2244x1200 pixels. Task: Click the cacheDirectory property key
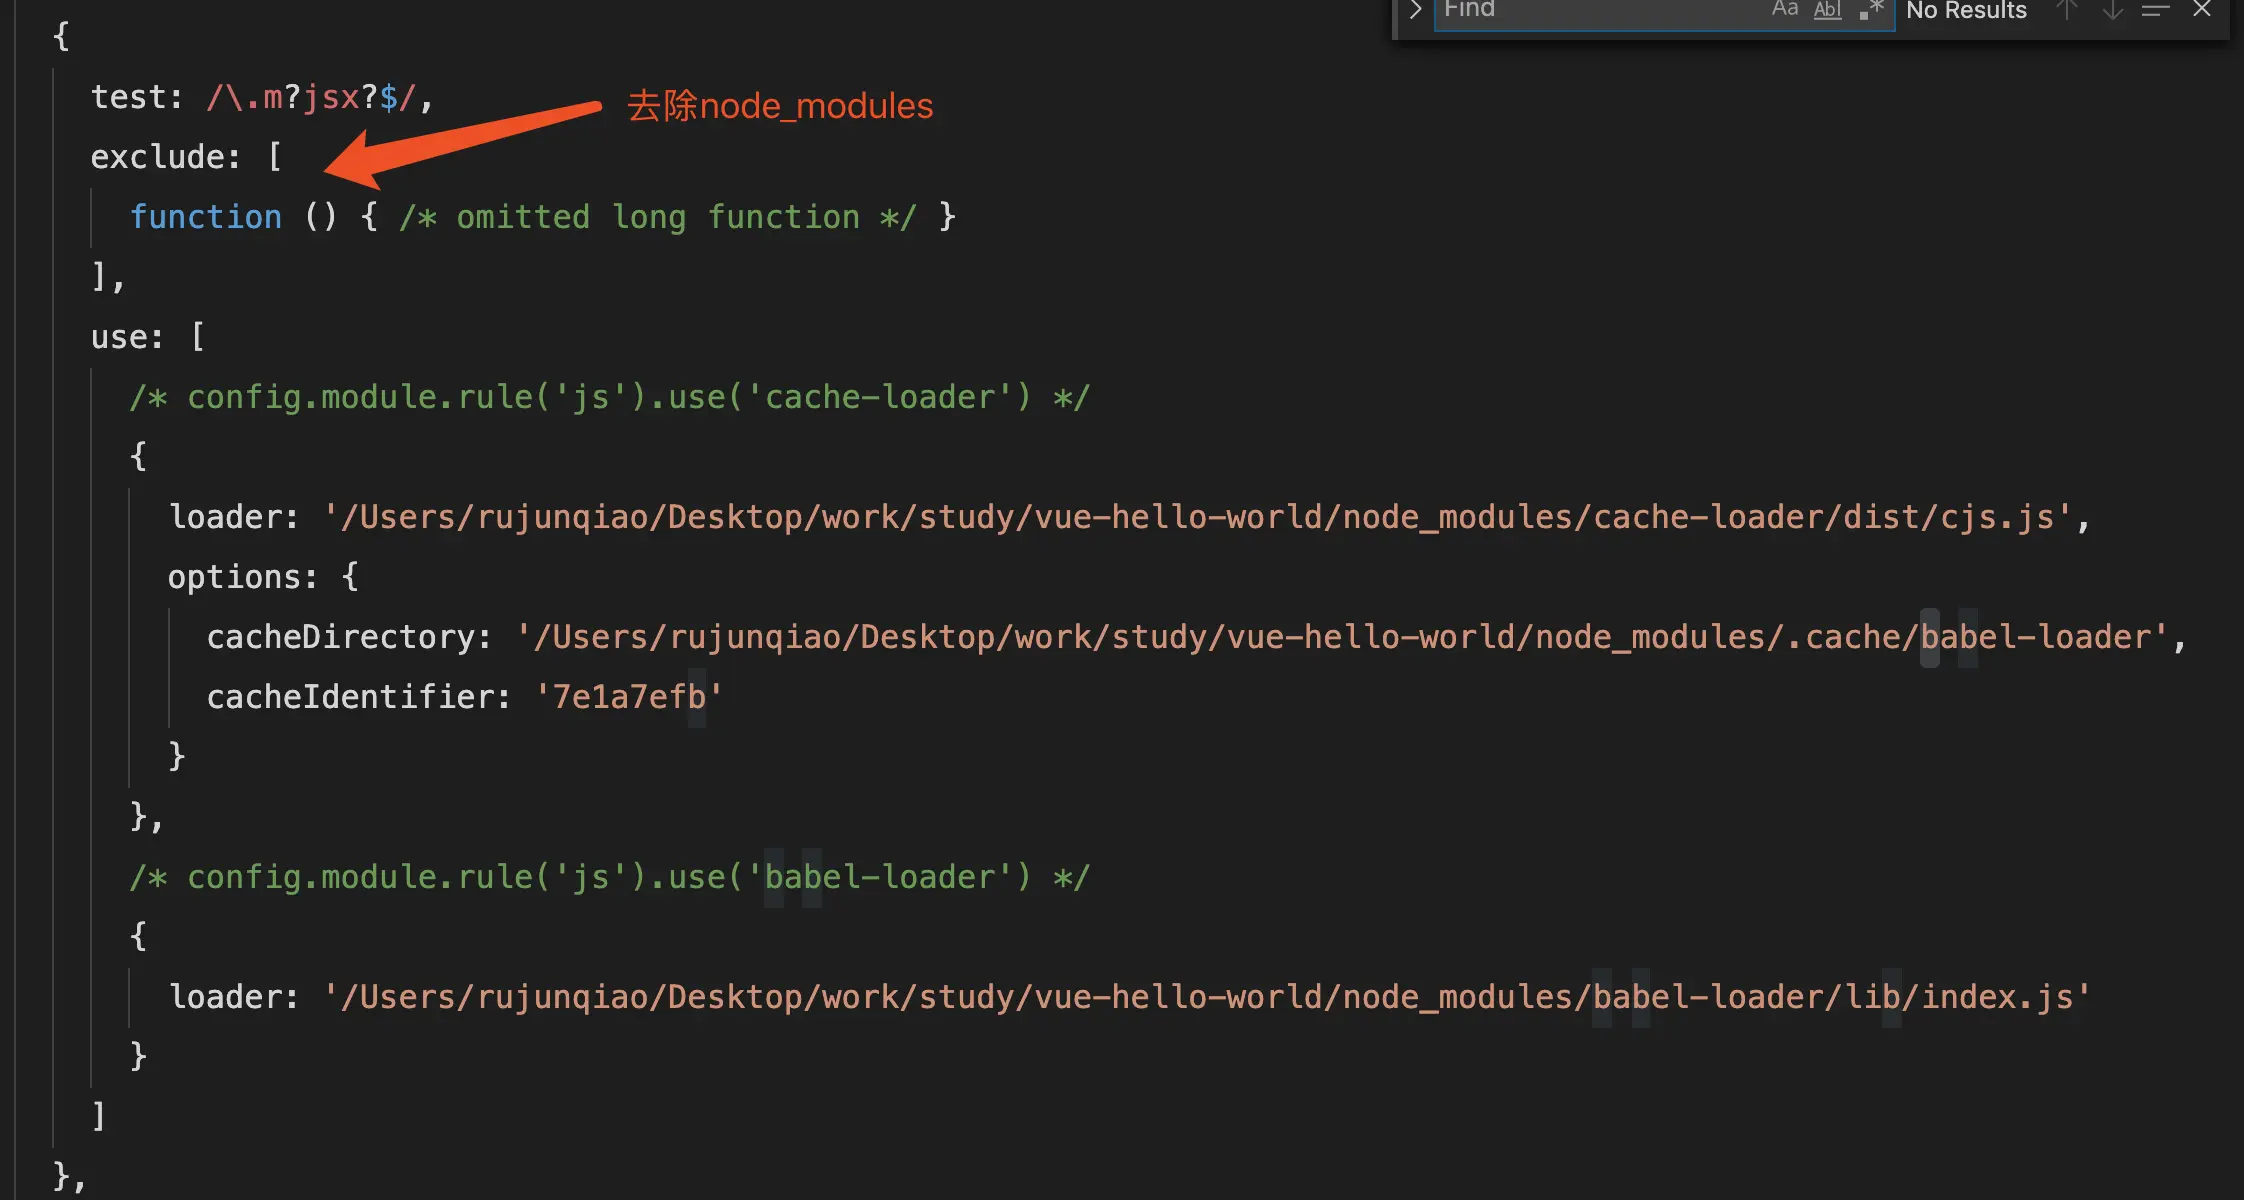340,637
